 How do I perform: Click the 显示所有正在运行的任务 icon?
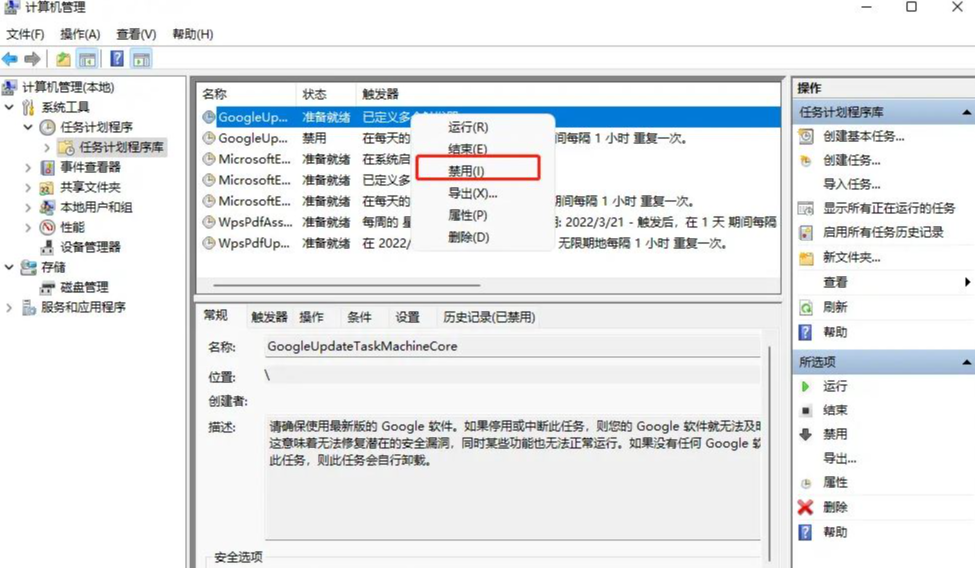(806, 208)
